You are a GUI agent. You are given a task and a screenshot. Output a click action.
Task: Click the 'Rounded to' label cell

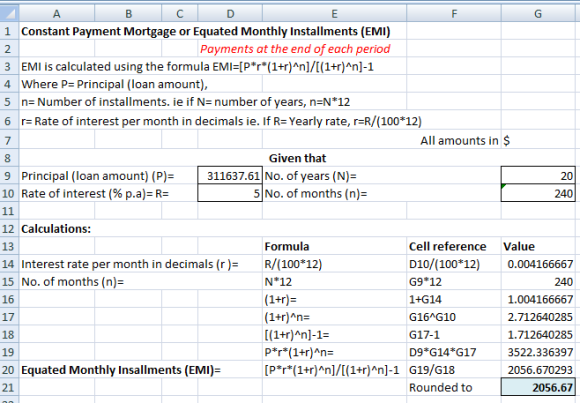pyautogui.click(x=454, y=387)
